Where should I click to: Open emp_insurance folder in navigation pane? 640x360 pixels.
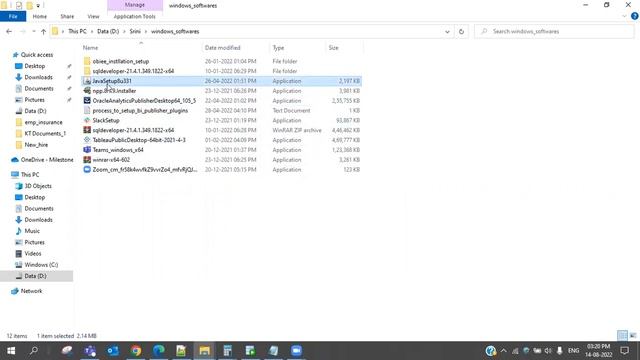click(43, 122)
